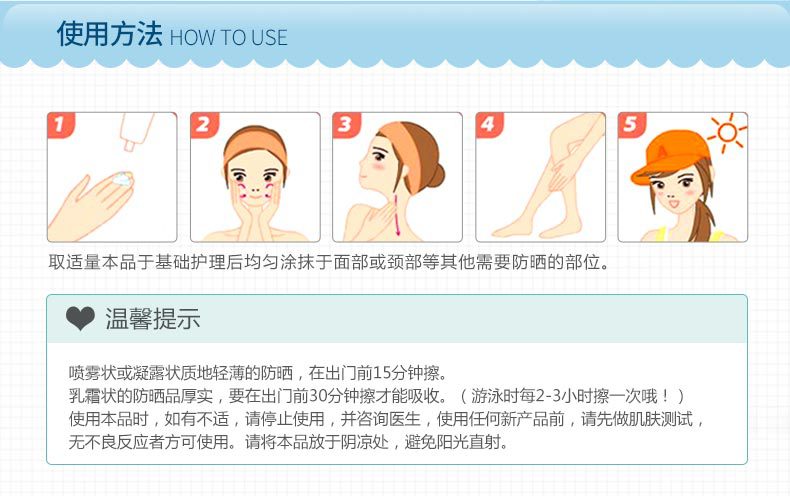
Task: Click the red number 3 badge
Action: pyautogui.click(x=346, y=125)
